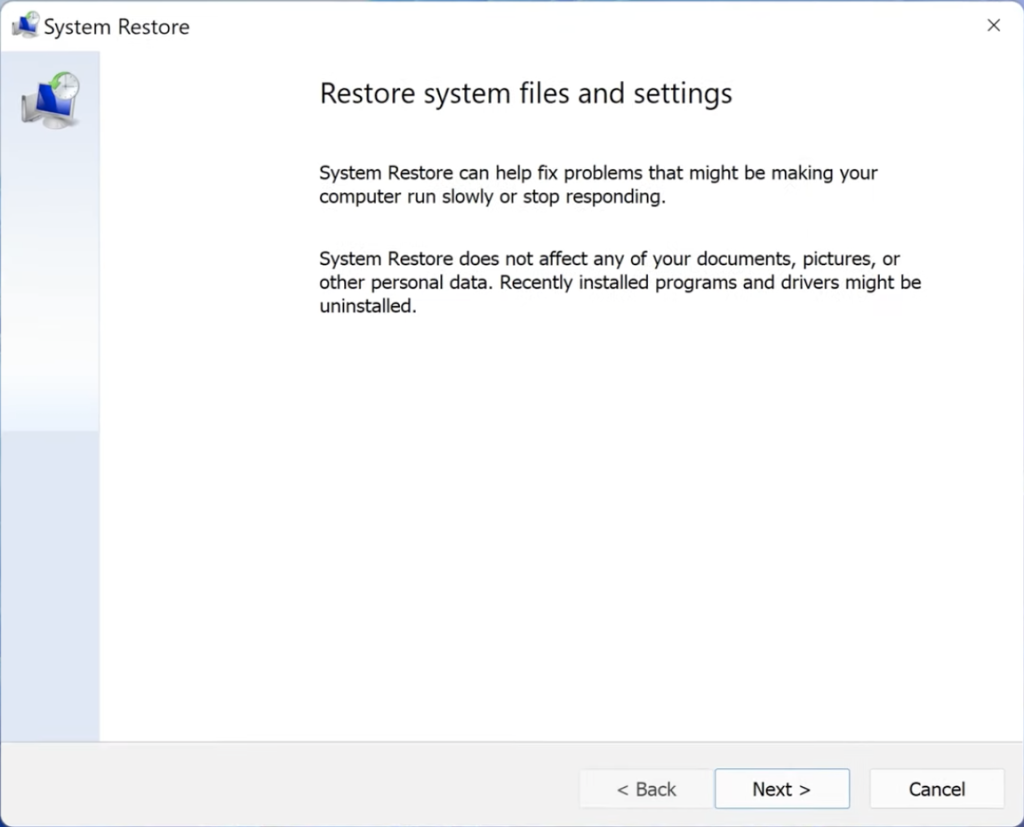Cancel the System Restore wizard
The width and height of the screenshot is (1024, 827).
(x=936, y=788)
